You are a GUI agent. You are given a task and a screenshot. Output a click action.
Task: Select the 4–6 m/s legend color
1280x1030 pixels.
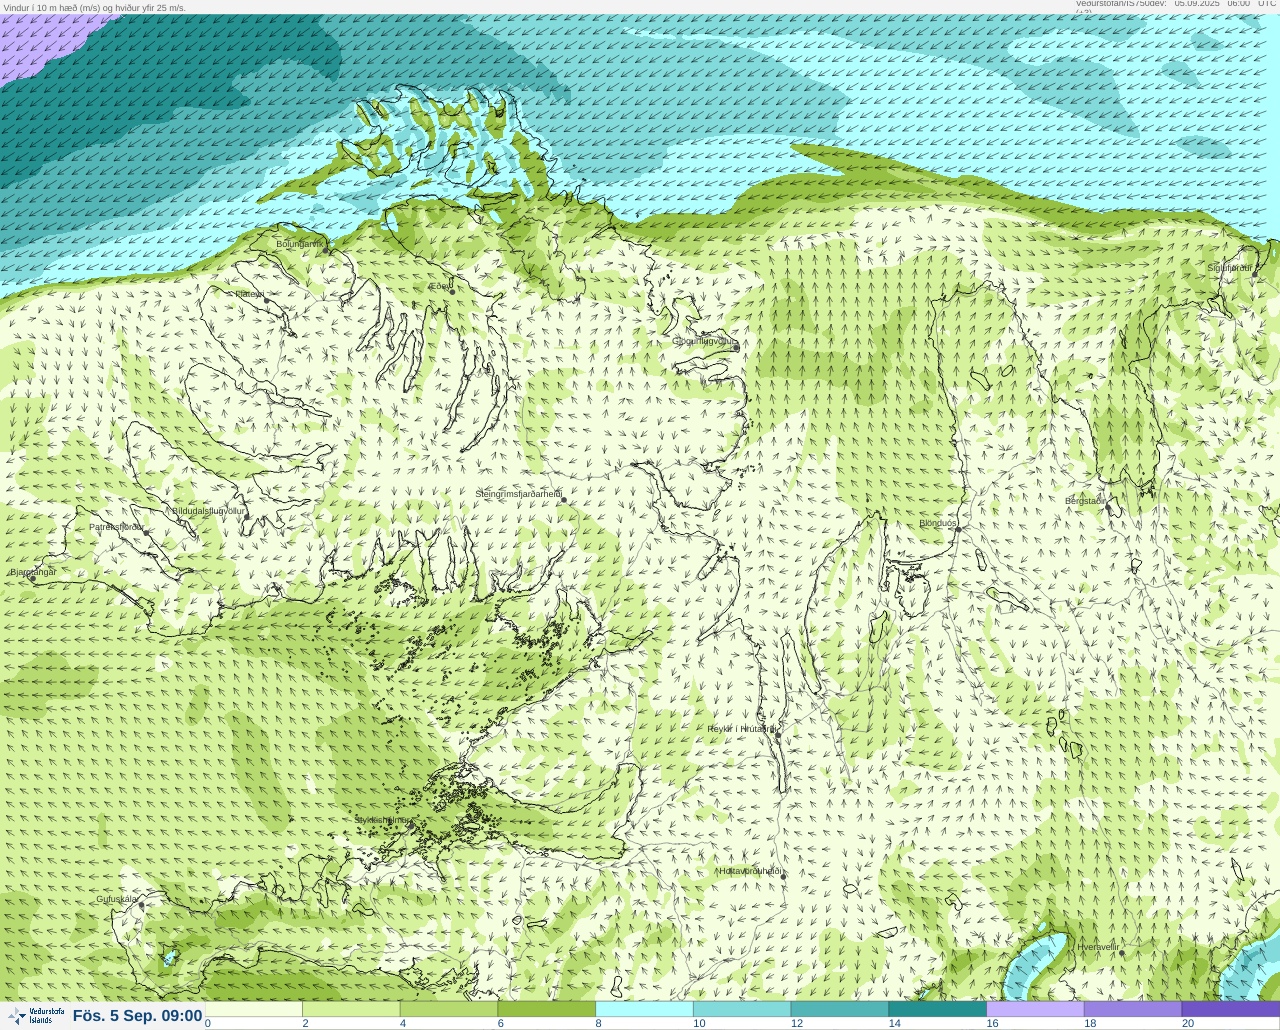click(x=449, y=1009)
